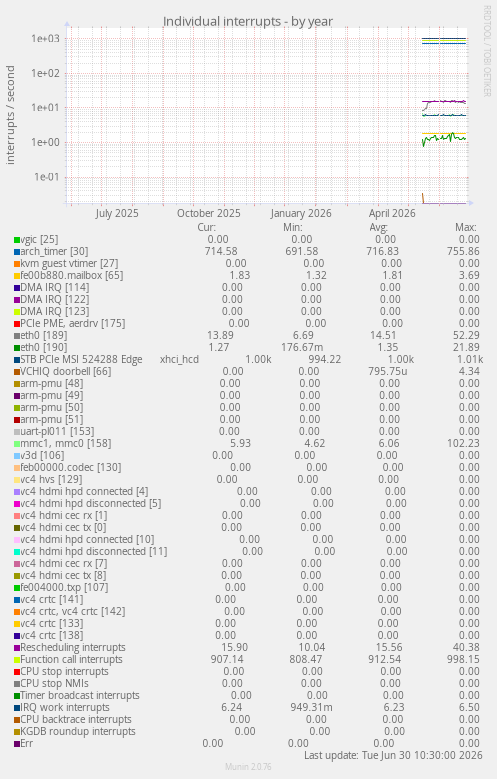The height and width of the screenshot is (779, 497).
Task: Select 'STB PCIe MSI 524288 Edge' label
Action: [x=81, y=359]
